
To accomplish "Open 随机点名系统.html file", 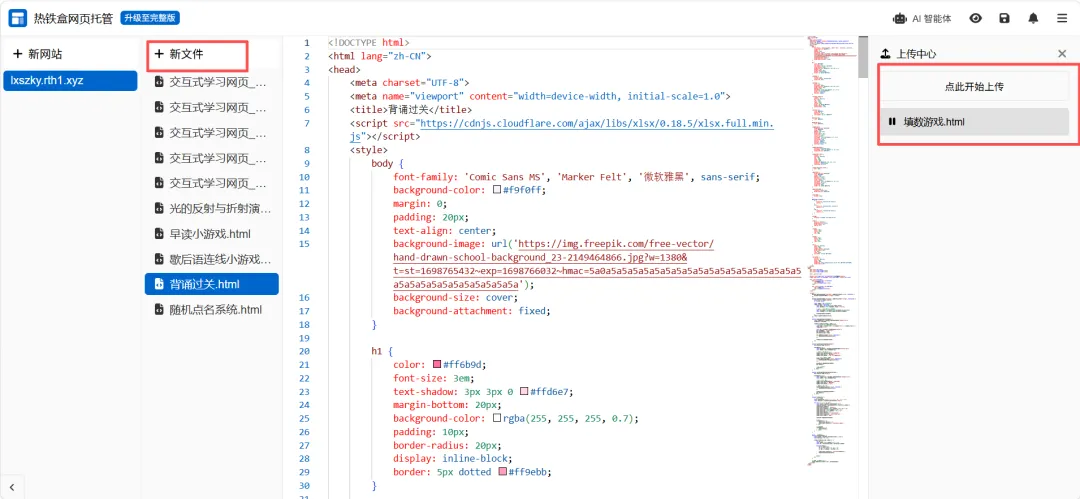I will pyautogui.click(x=211, y=309).
